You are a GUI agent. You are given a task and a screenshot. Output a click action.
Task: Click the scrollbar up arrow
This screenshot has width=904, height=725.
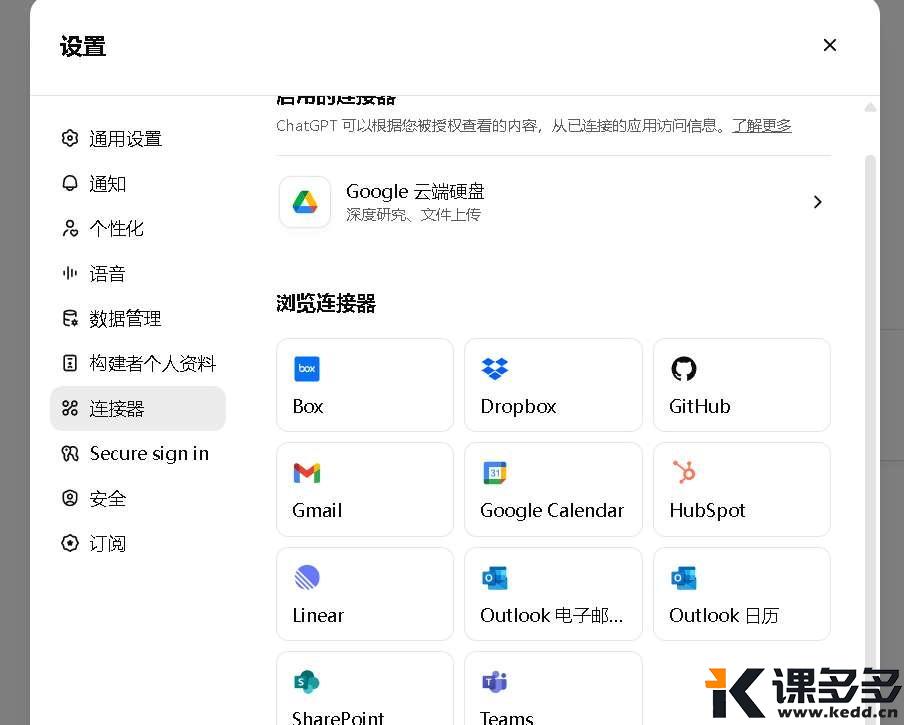click(x=871, y=107)
